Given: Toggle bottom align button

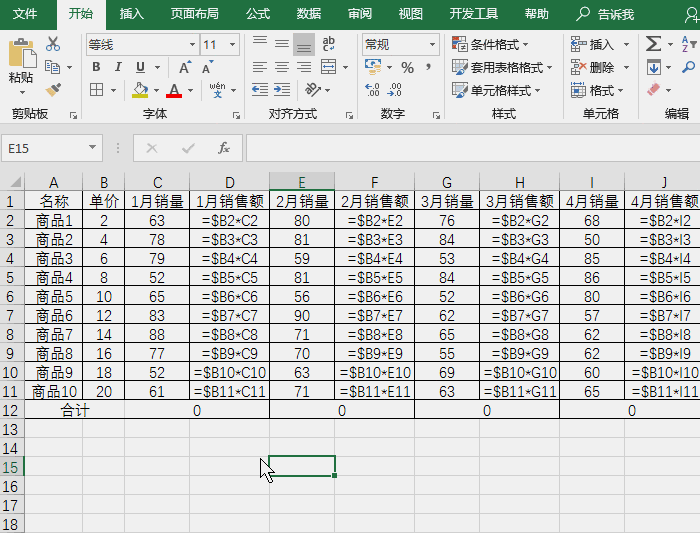Looking at the screenshot, I should [x=304, y=44].
